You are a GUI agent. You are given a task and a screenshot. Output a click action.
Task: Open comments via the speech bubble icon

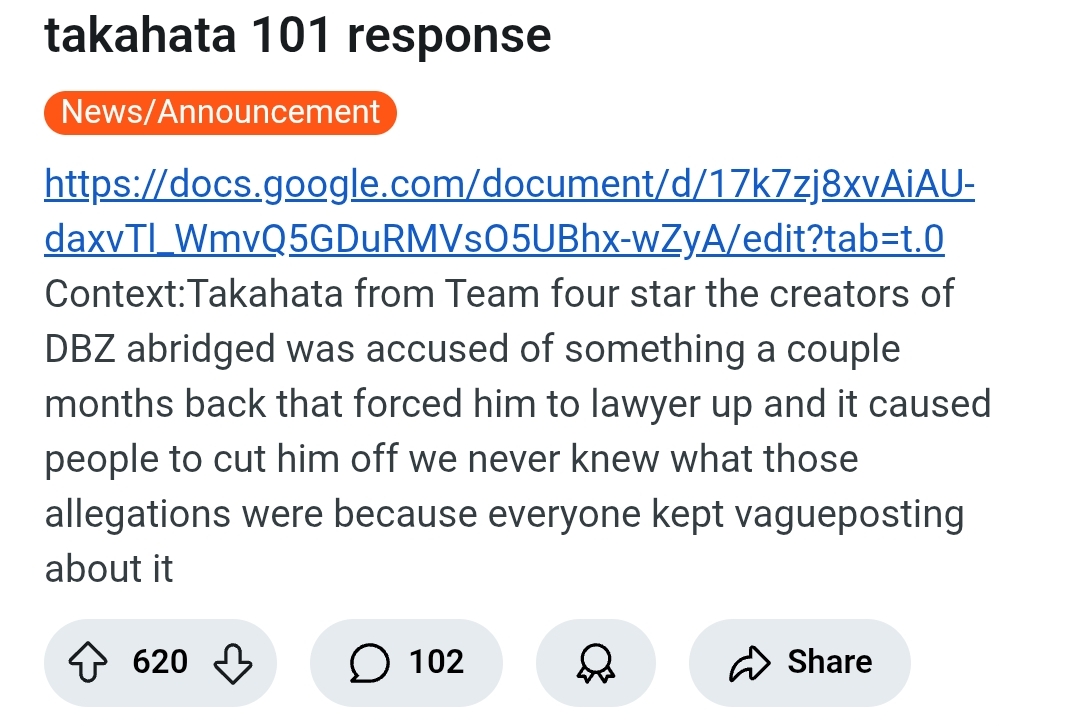click(369, 662)
